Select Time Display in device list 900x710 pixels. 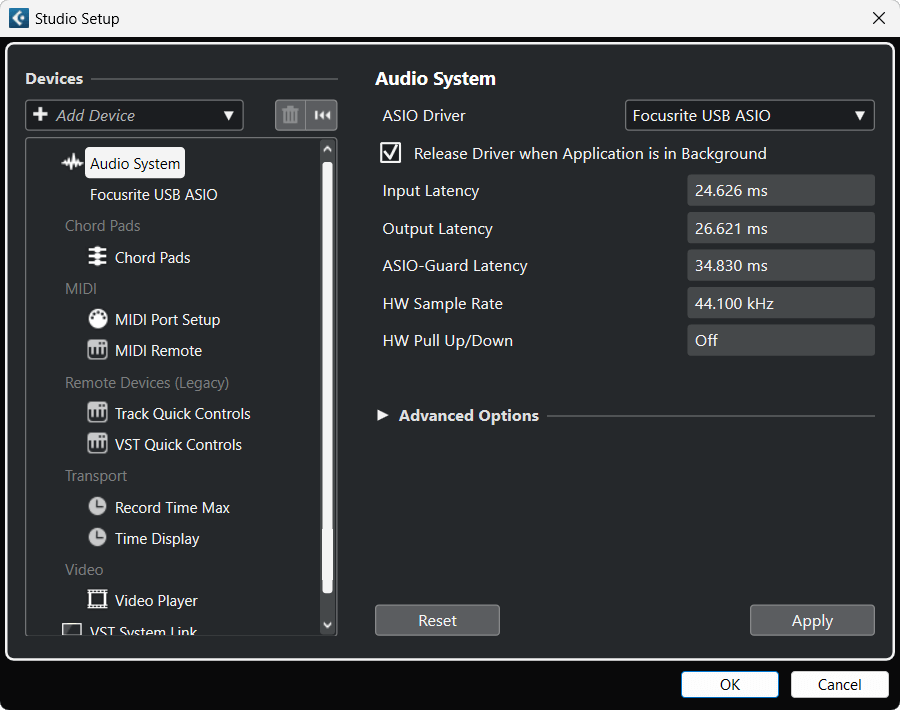(x=157, y=538)
